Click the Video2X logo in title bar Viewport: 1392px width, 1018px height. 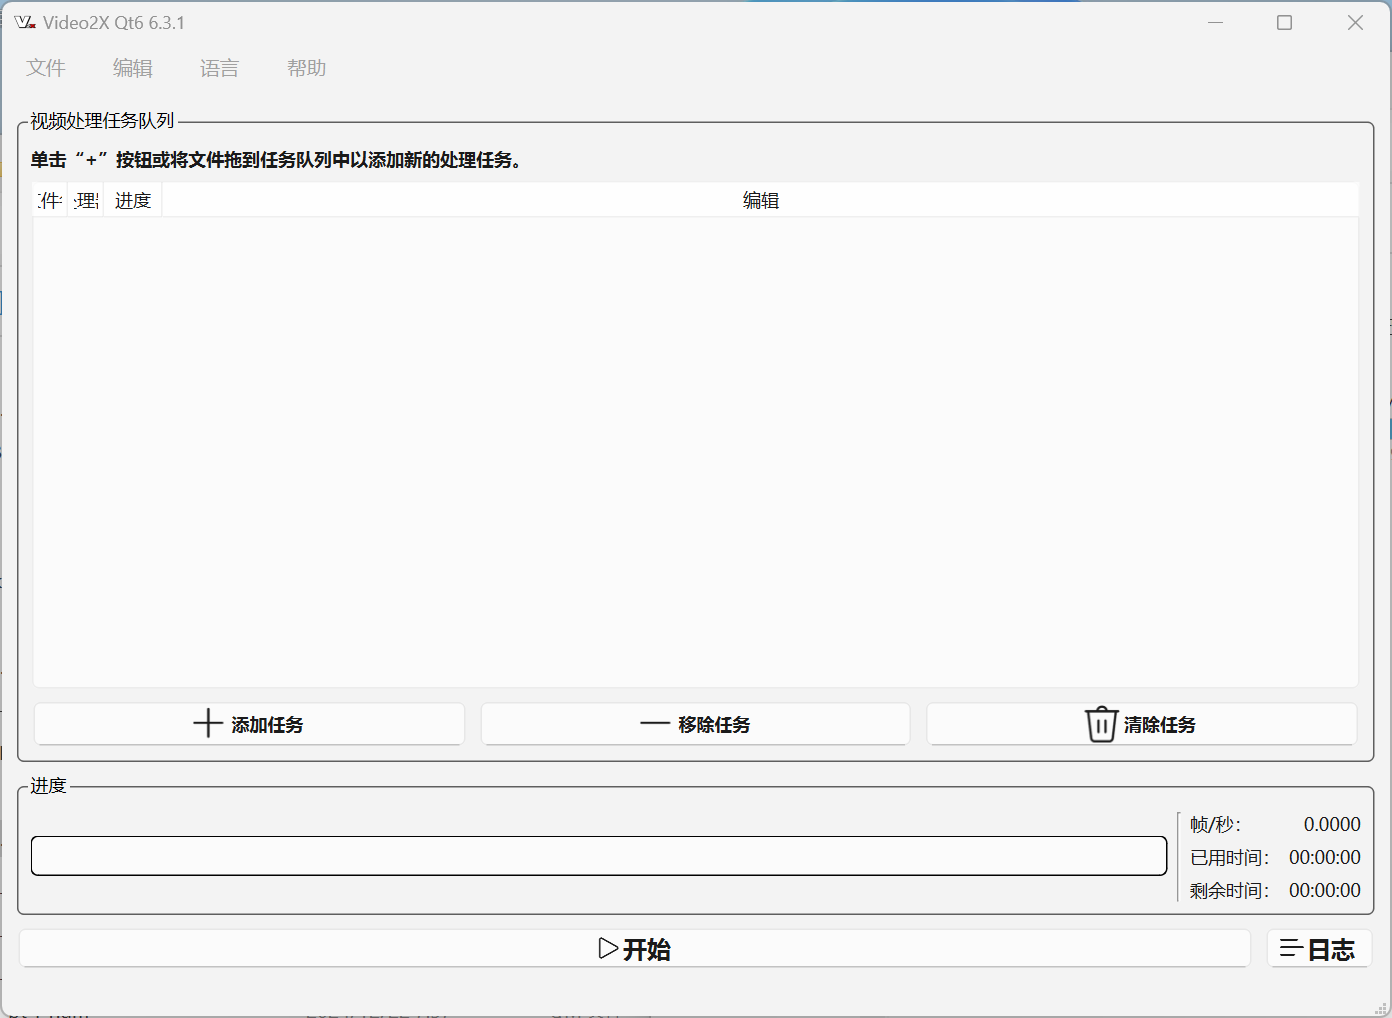click(x=25, y=23)
